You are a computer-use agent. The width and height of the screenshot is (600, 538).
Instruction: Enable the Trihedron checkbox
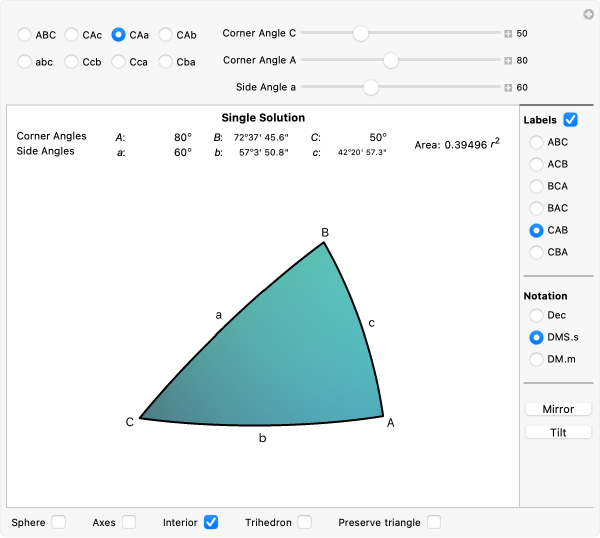tap(304, 522)
